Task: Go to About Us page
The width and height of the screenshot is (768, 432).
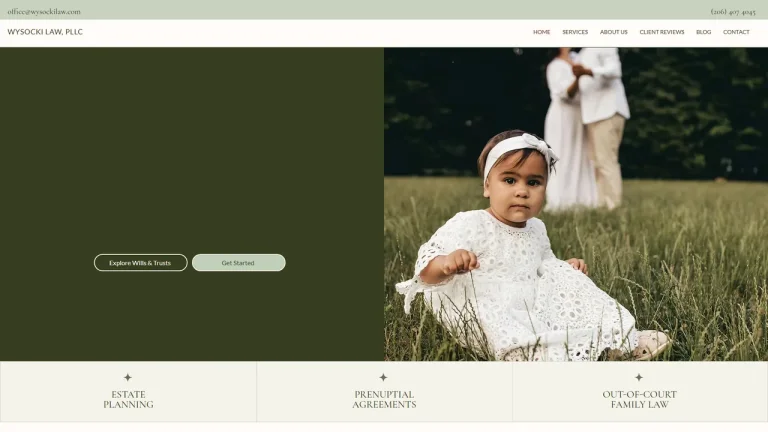Action: [x=614, y=32]
